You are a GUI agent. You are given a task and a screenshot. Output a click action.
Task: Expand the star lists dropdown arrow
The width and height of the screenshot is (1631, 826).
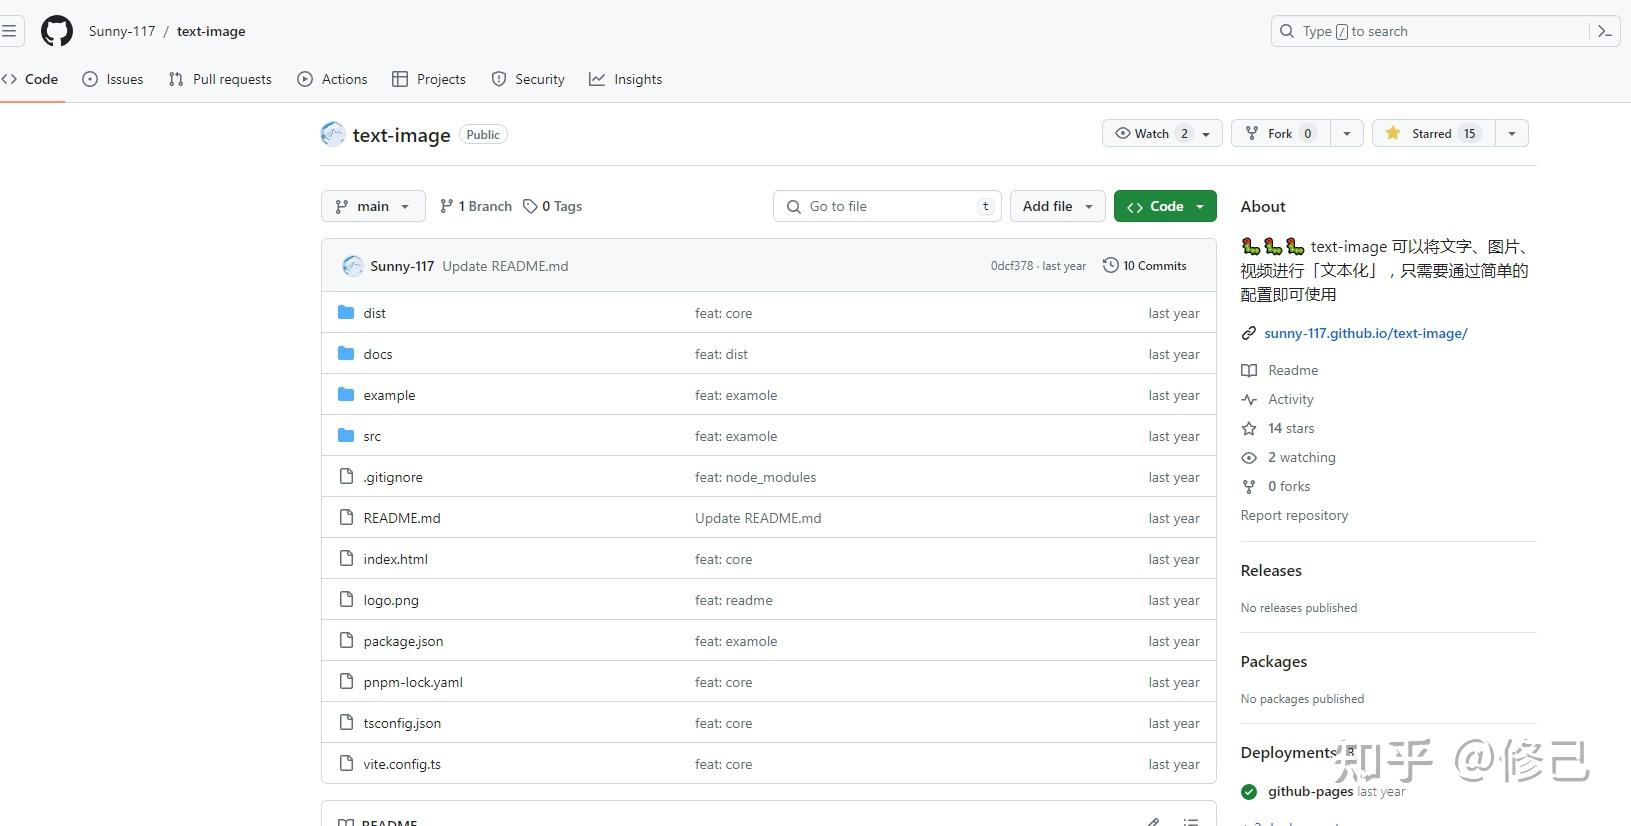click(x=1512, y=133)
